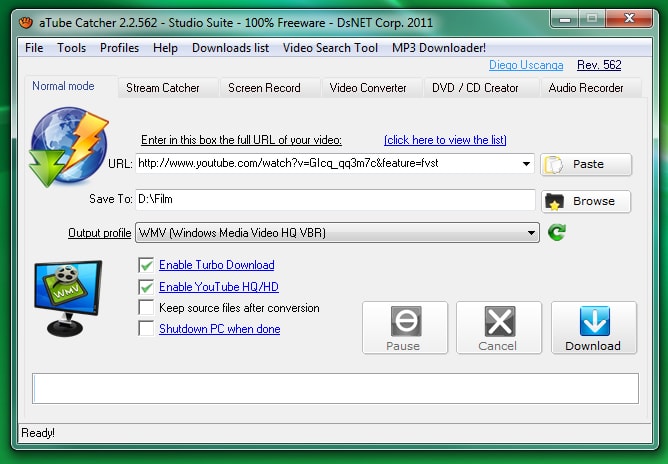Check Shutdown PC when done box

click(146, 329)
